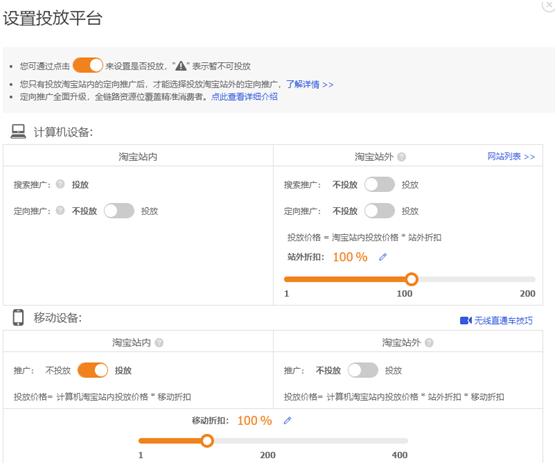Click the video camera icon by 无线直通车技巧

[466, 320]
